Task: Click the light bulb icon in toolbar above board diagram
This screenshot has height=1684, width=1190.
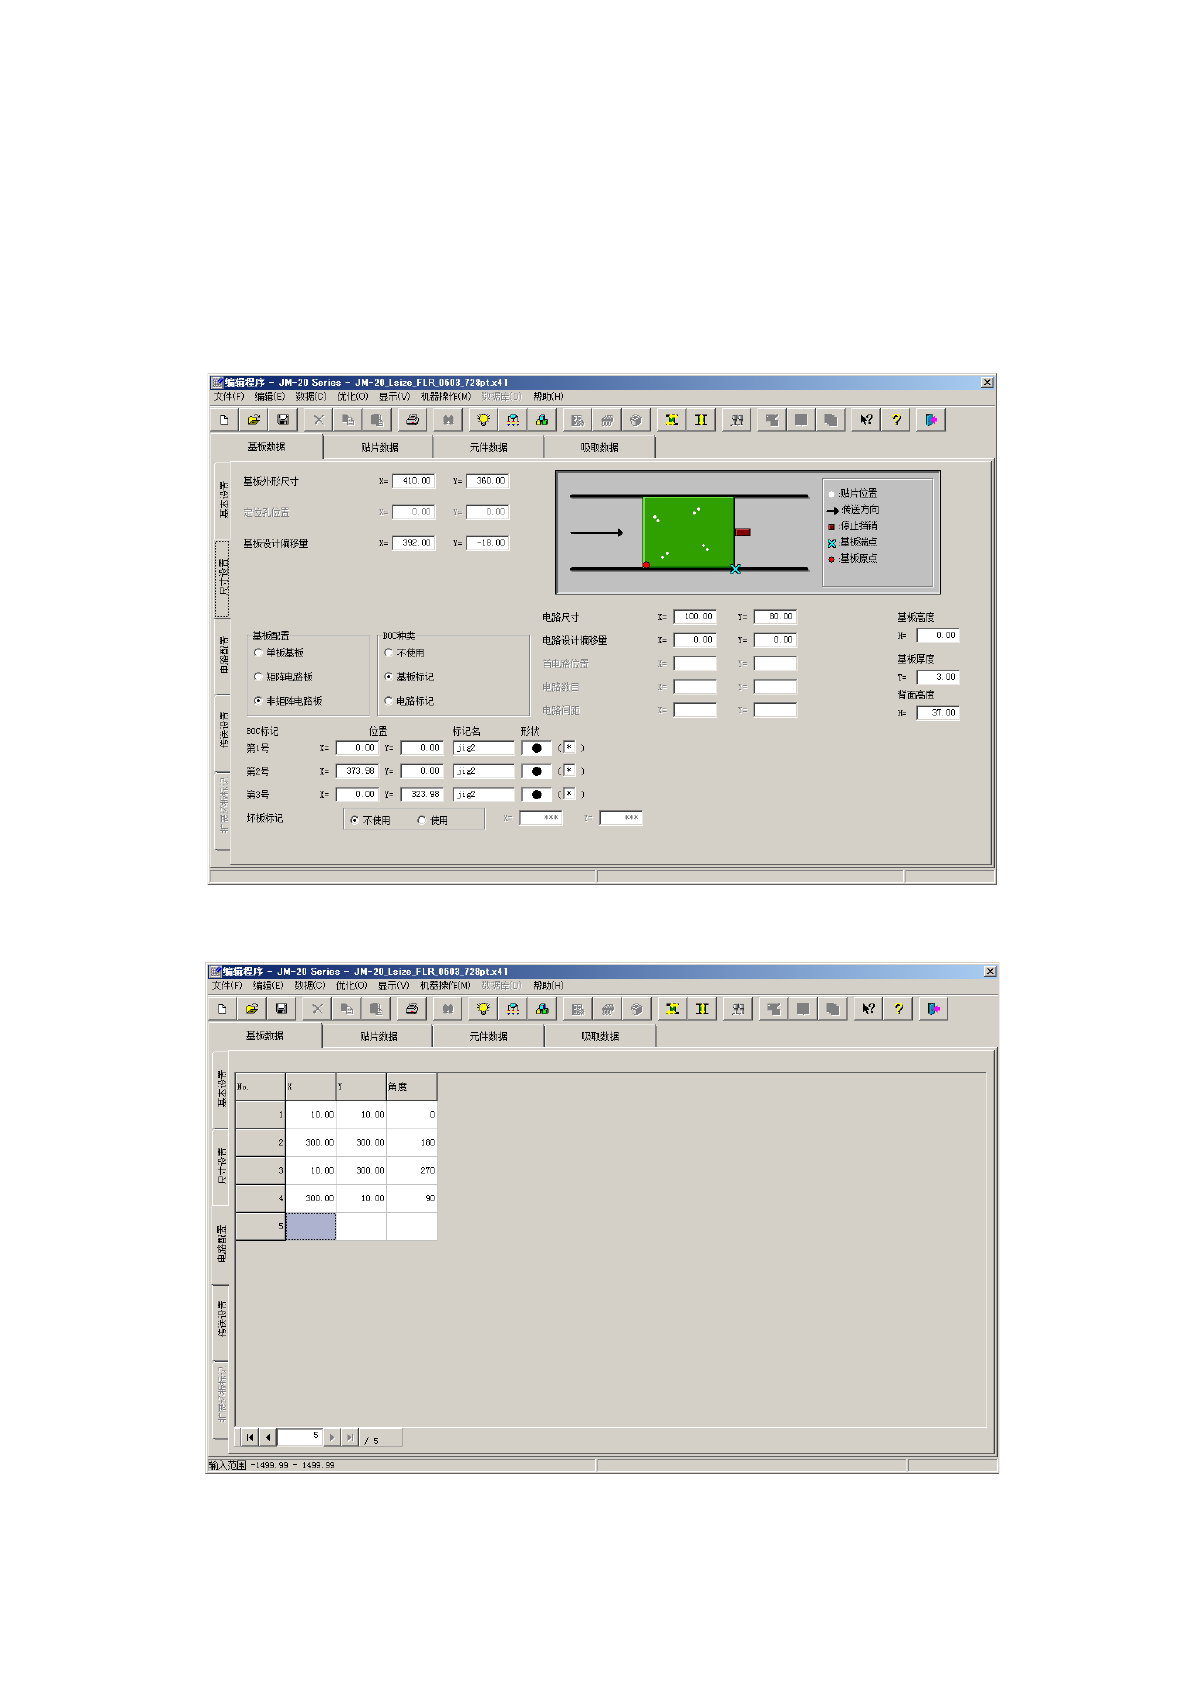Action: (483, 420)
